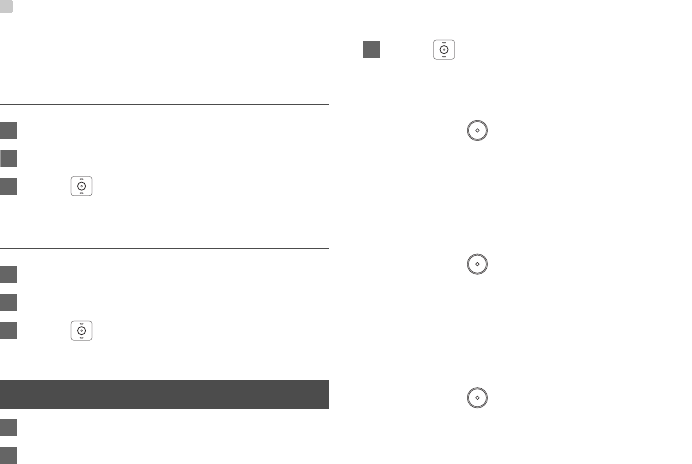
Task: Click the upper horizontal divider line
Action: pos(164,105)
